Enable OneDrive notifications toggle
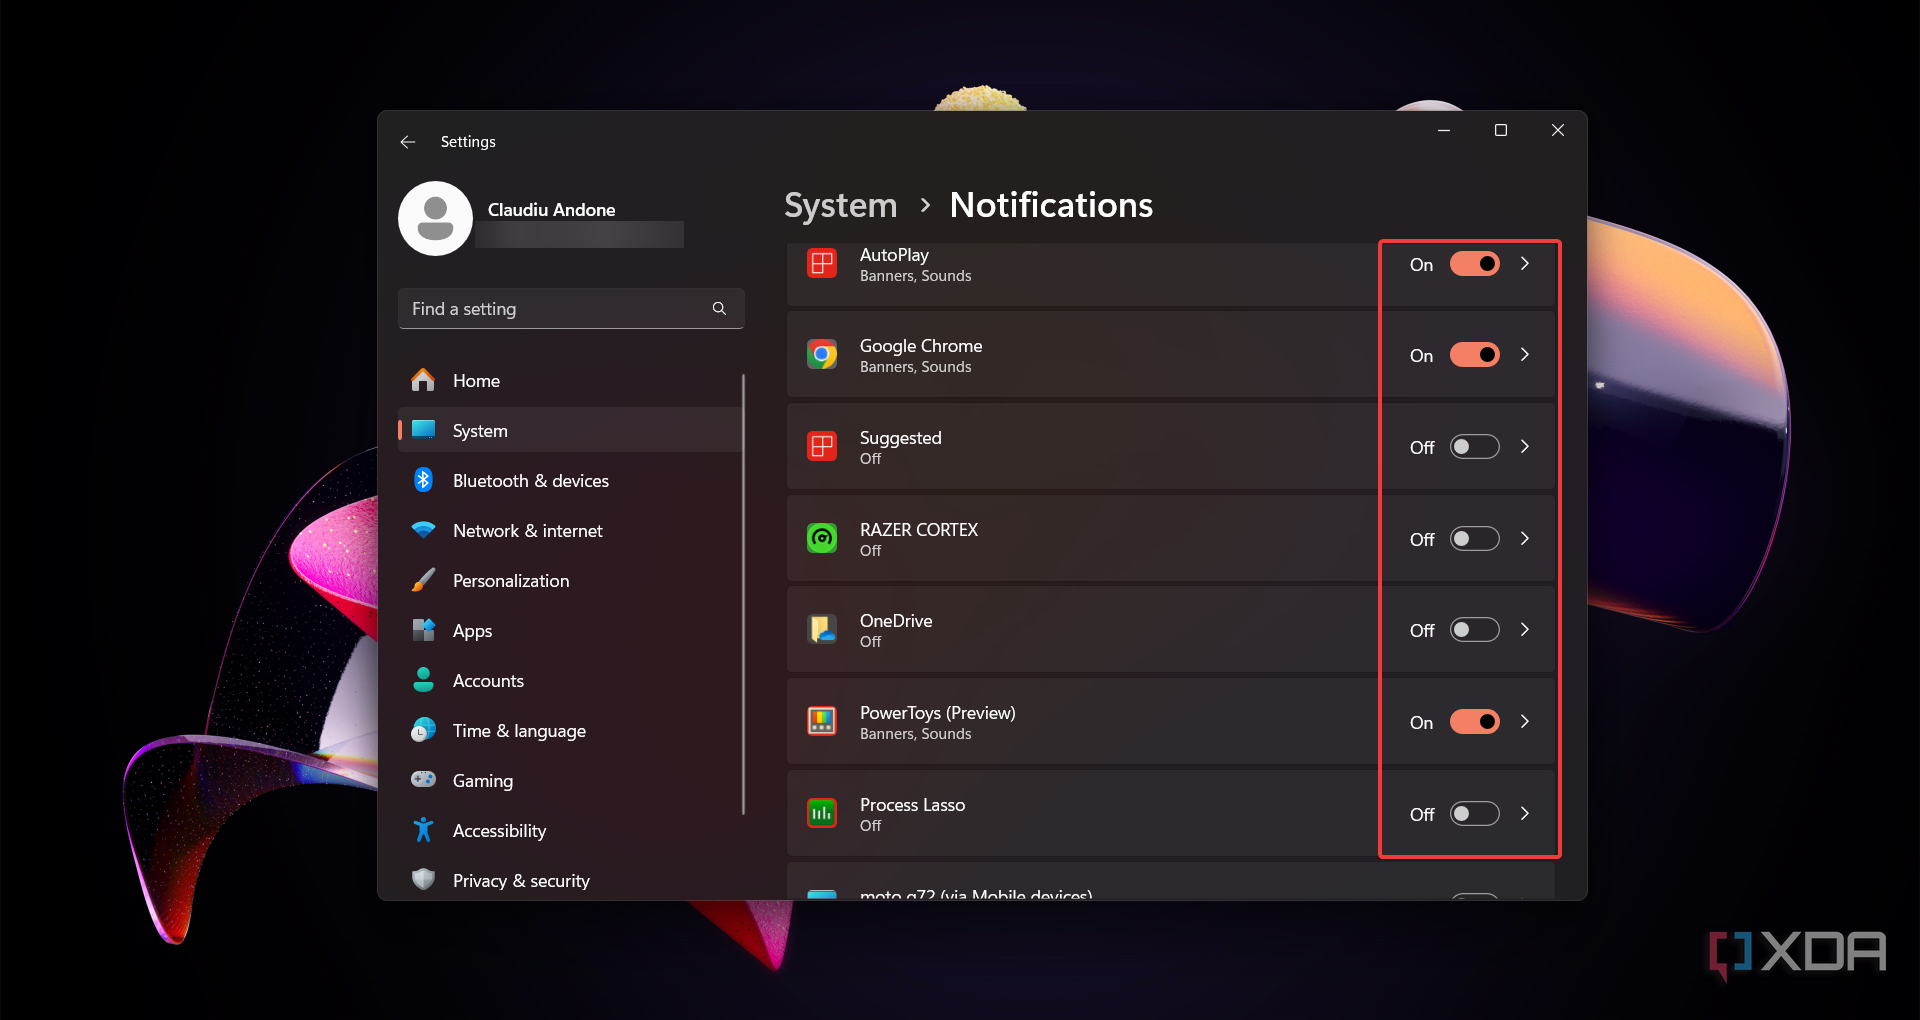This screenshot has height=1020, width=1920. (1475, 630)
